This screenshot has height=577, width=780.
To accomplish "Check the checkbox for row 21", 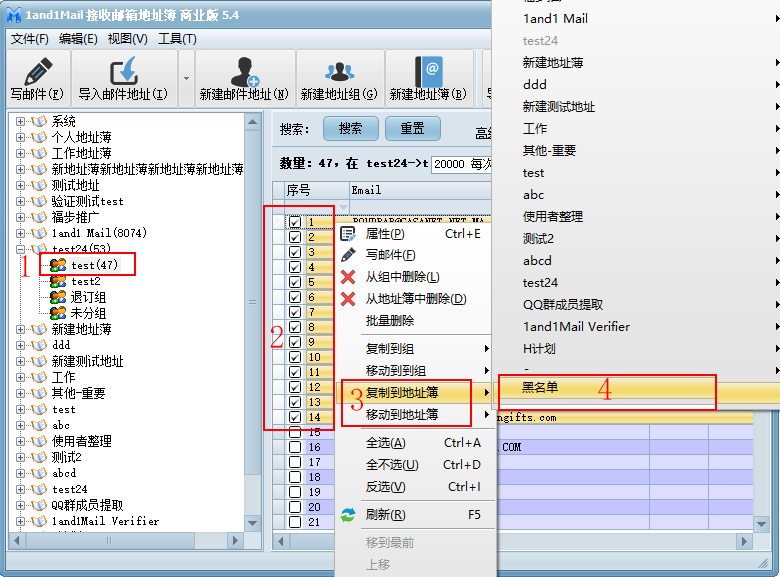I will click(x=295, y=521).
